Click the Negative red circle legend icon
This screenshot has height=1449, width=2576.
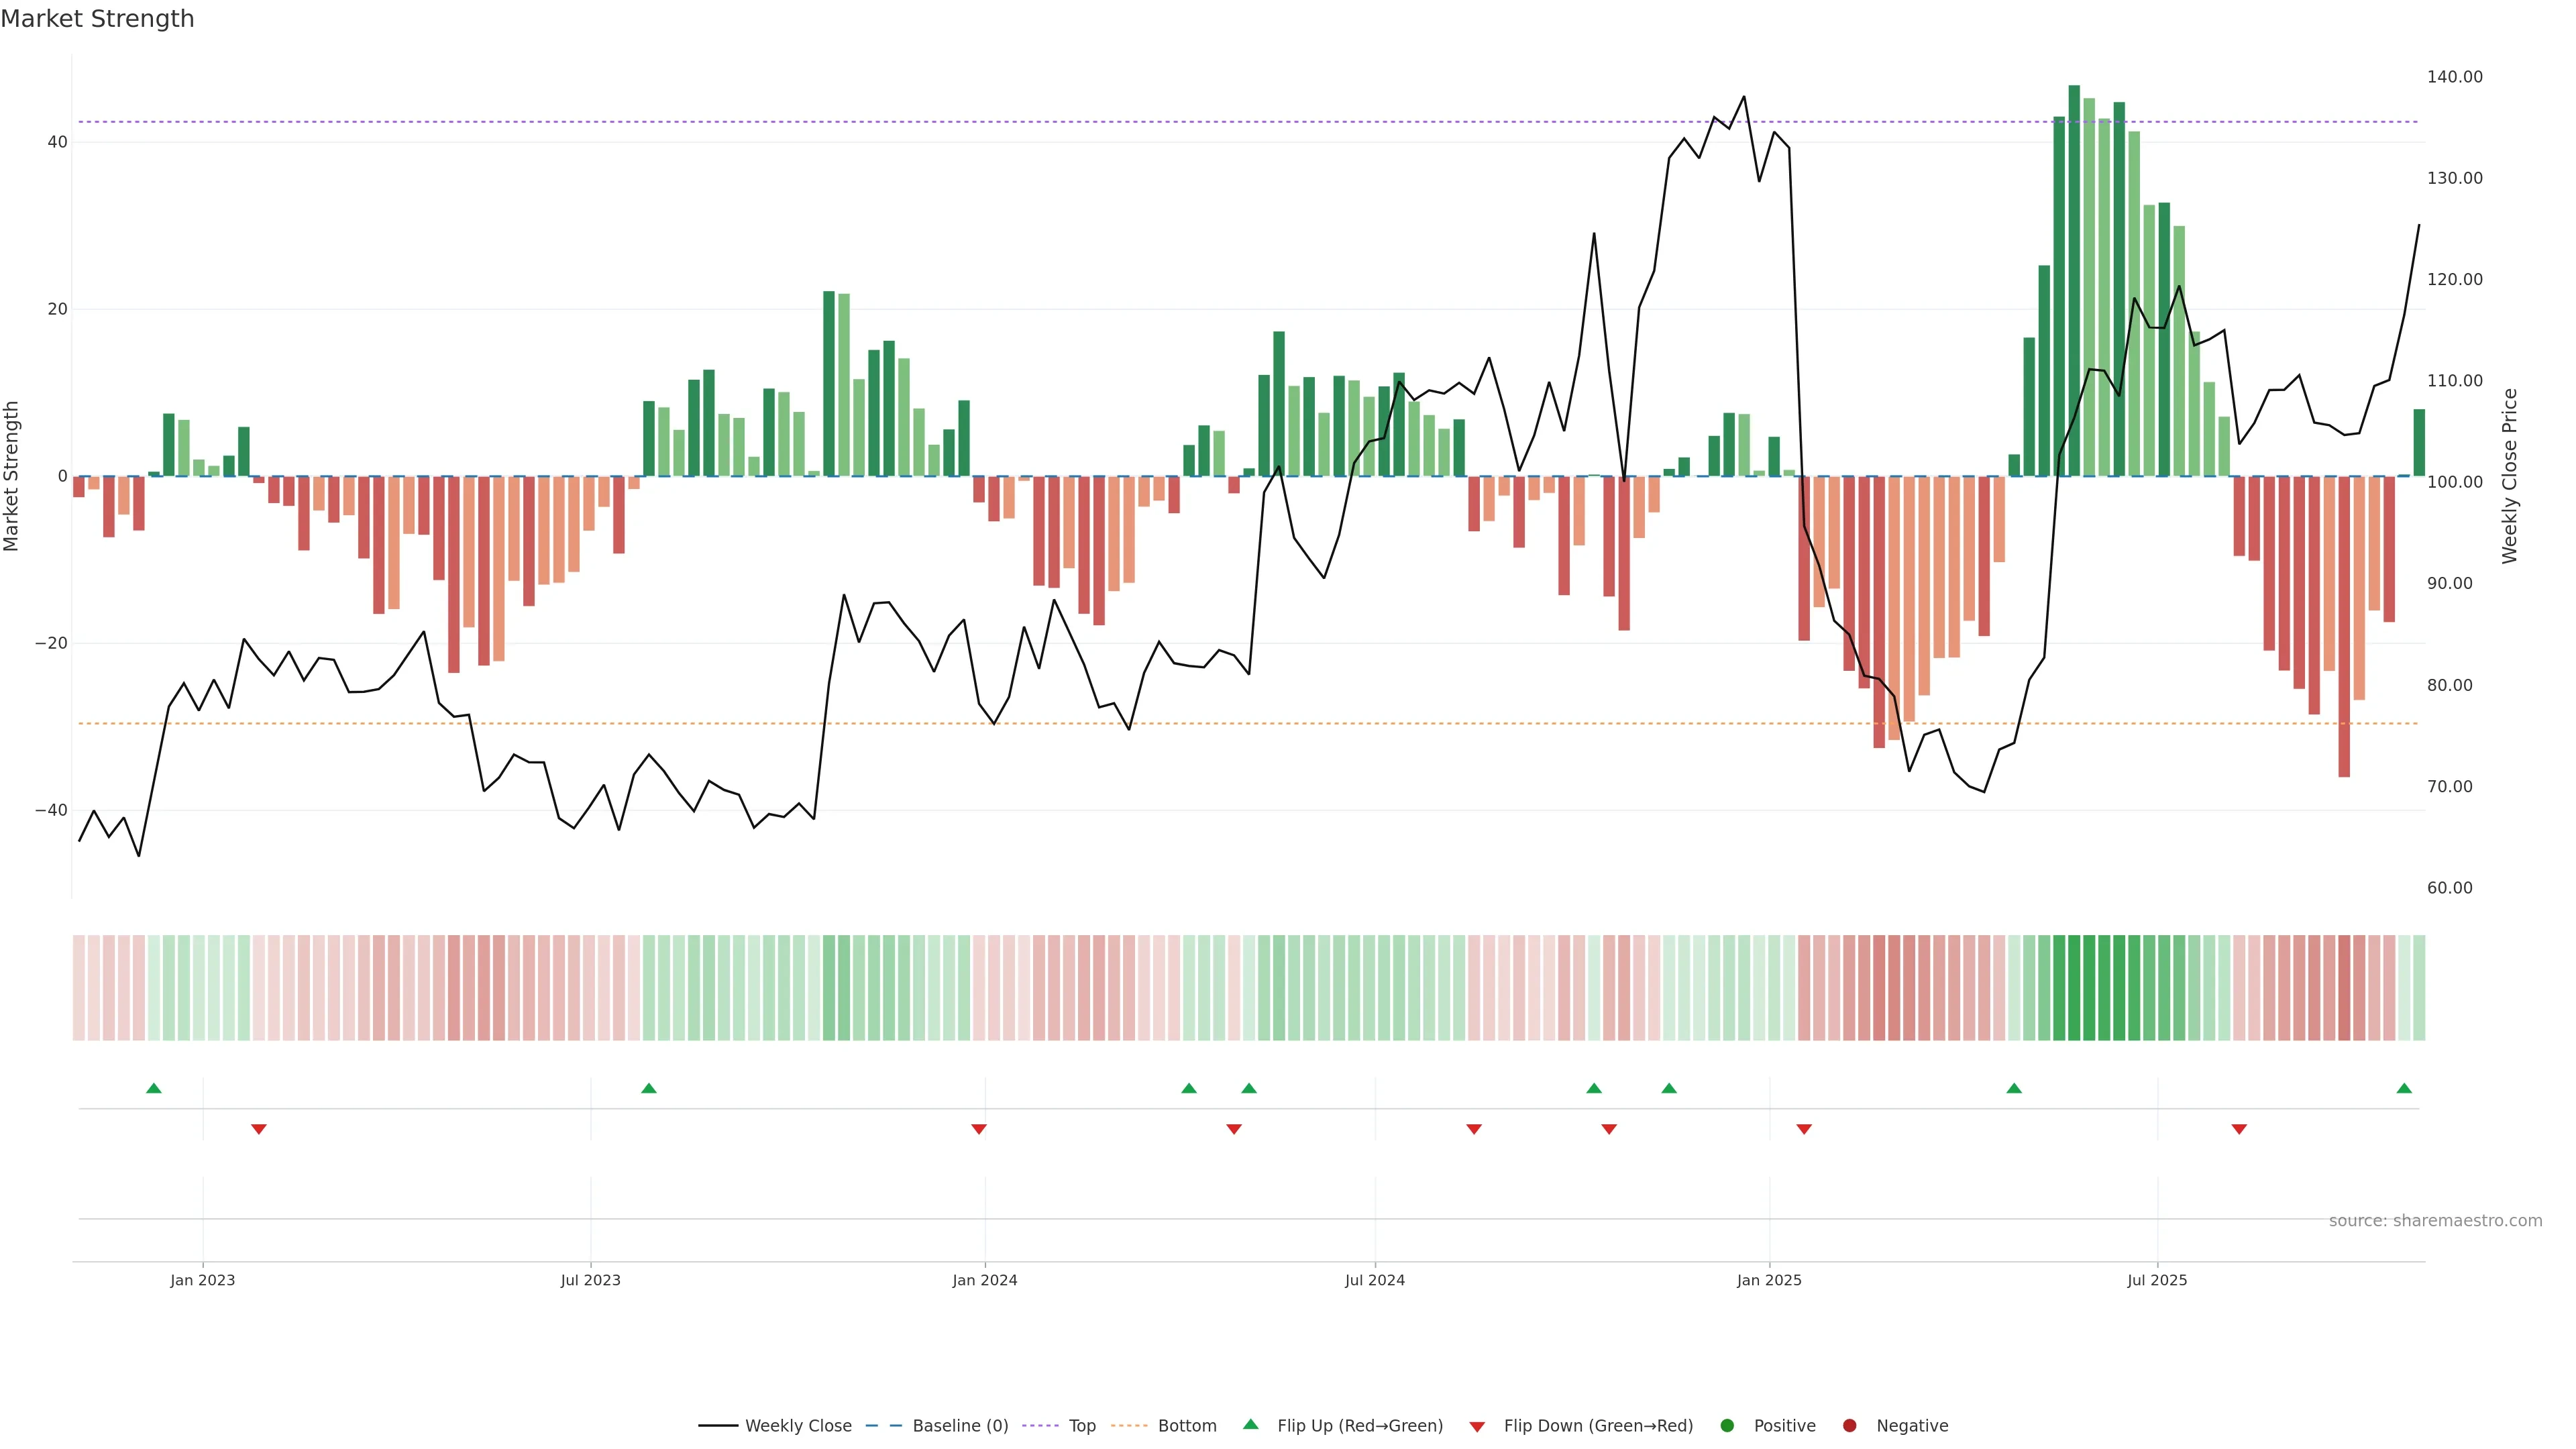(1849, 1426)
